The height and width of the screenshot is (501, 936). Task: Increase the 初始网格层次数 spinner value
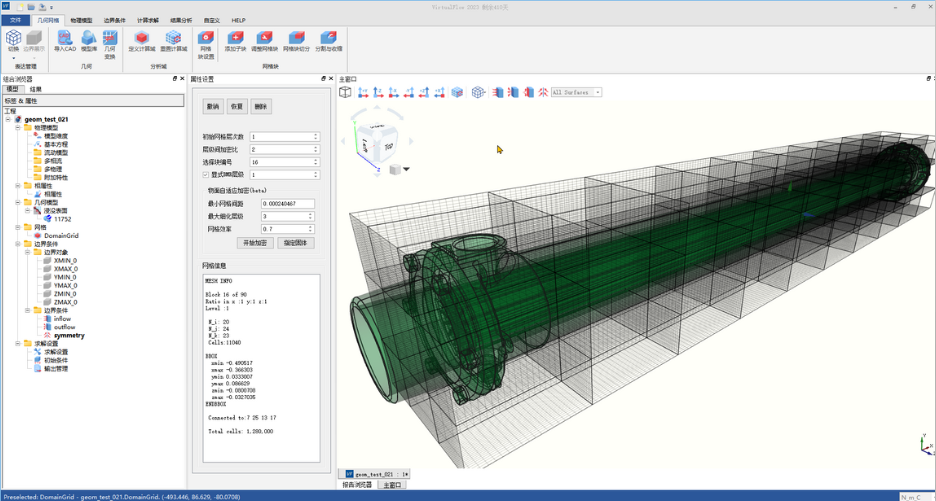pyautogui.click(x=316, y=135)
